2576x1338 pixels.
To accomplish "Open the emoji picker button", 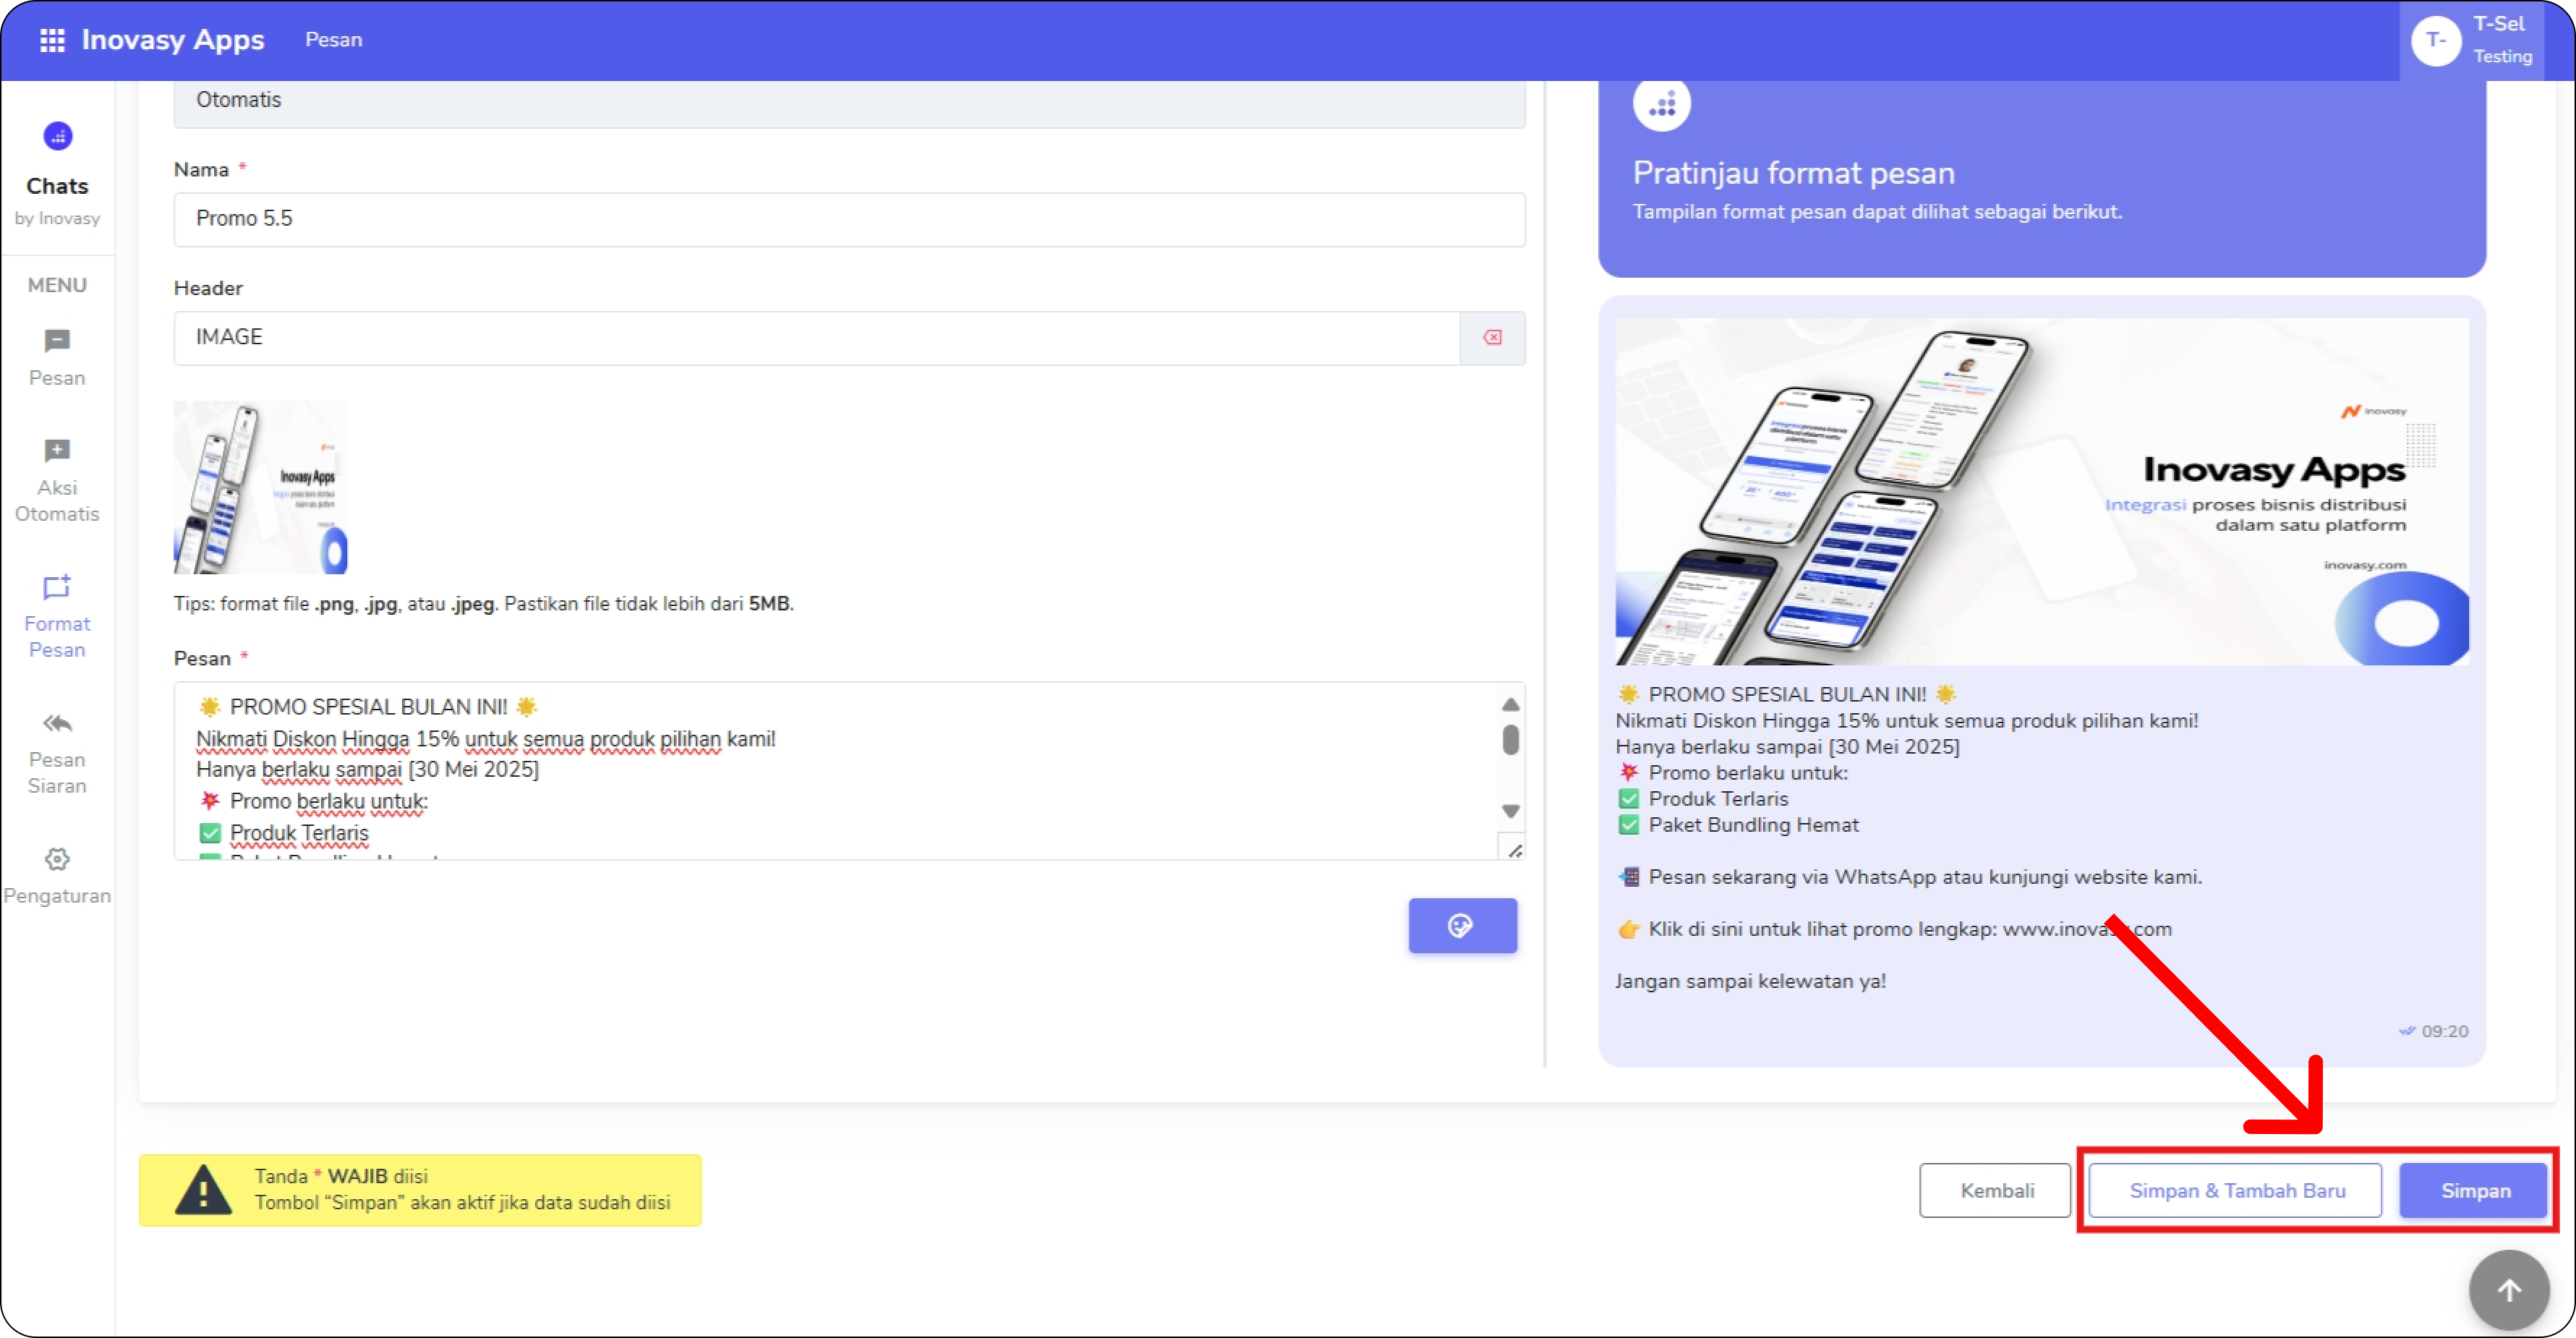I will tap(1462, 926).
